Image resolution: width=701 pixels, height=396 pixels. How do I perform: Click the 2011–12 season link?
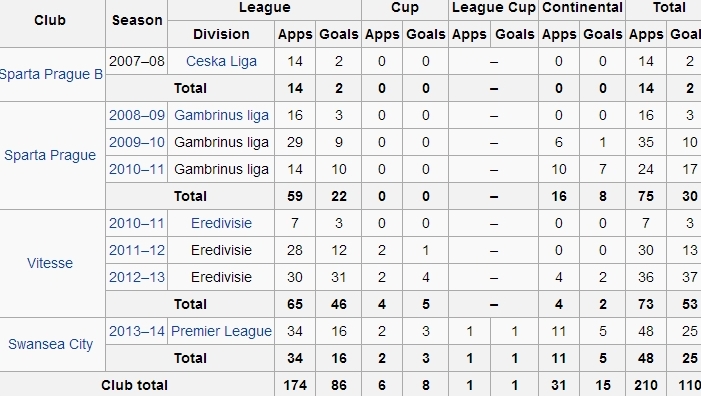137,250
